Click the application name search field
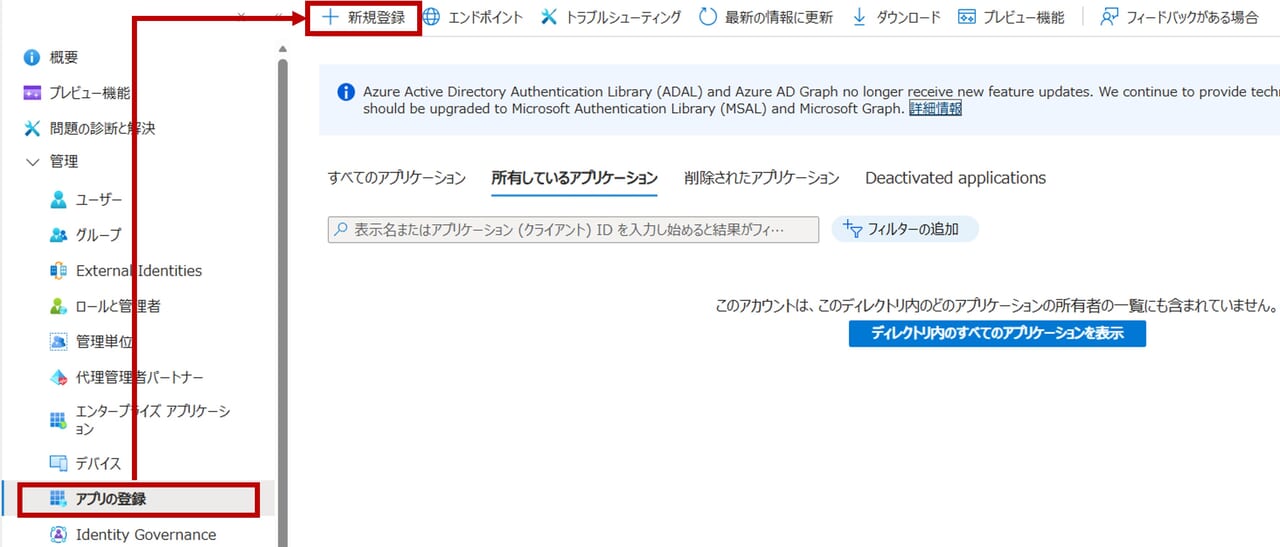This screenshot has width=1280, height=547. (x=573, y=229)
